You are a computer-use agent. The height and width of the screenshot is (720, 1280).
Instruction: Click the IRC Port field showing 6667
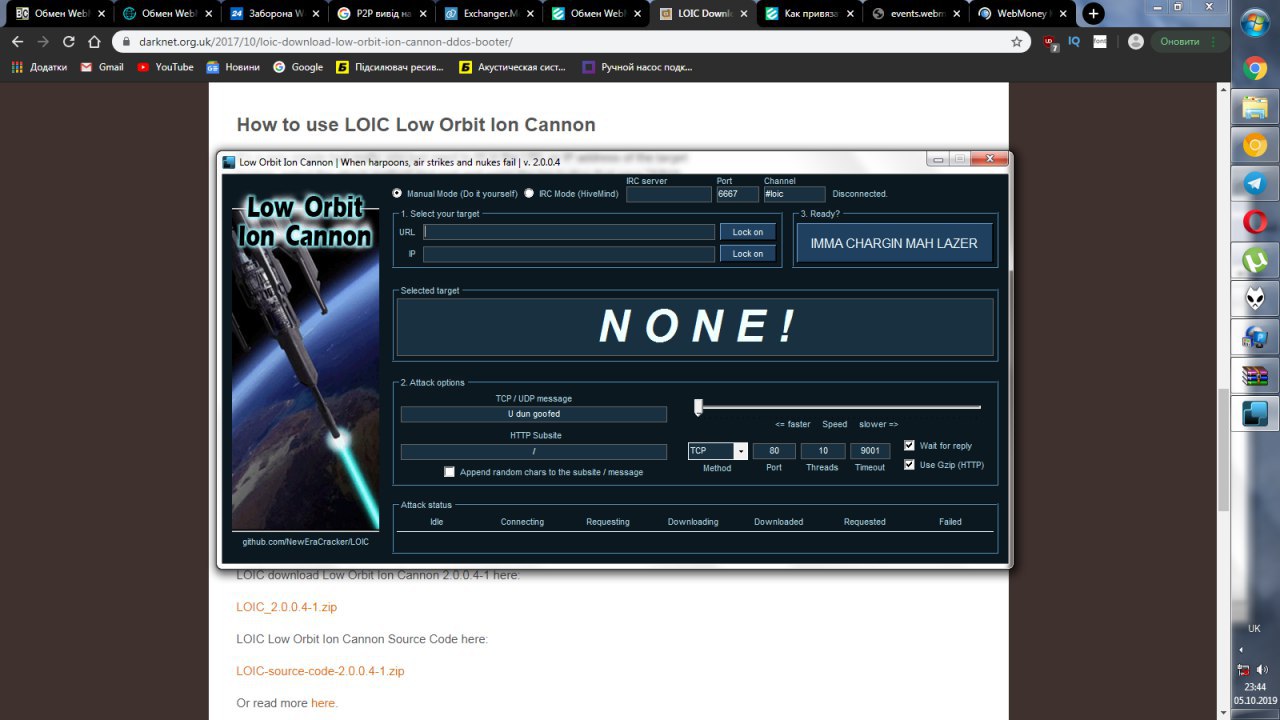(x=738, y=194)
